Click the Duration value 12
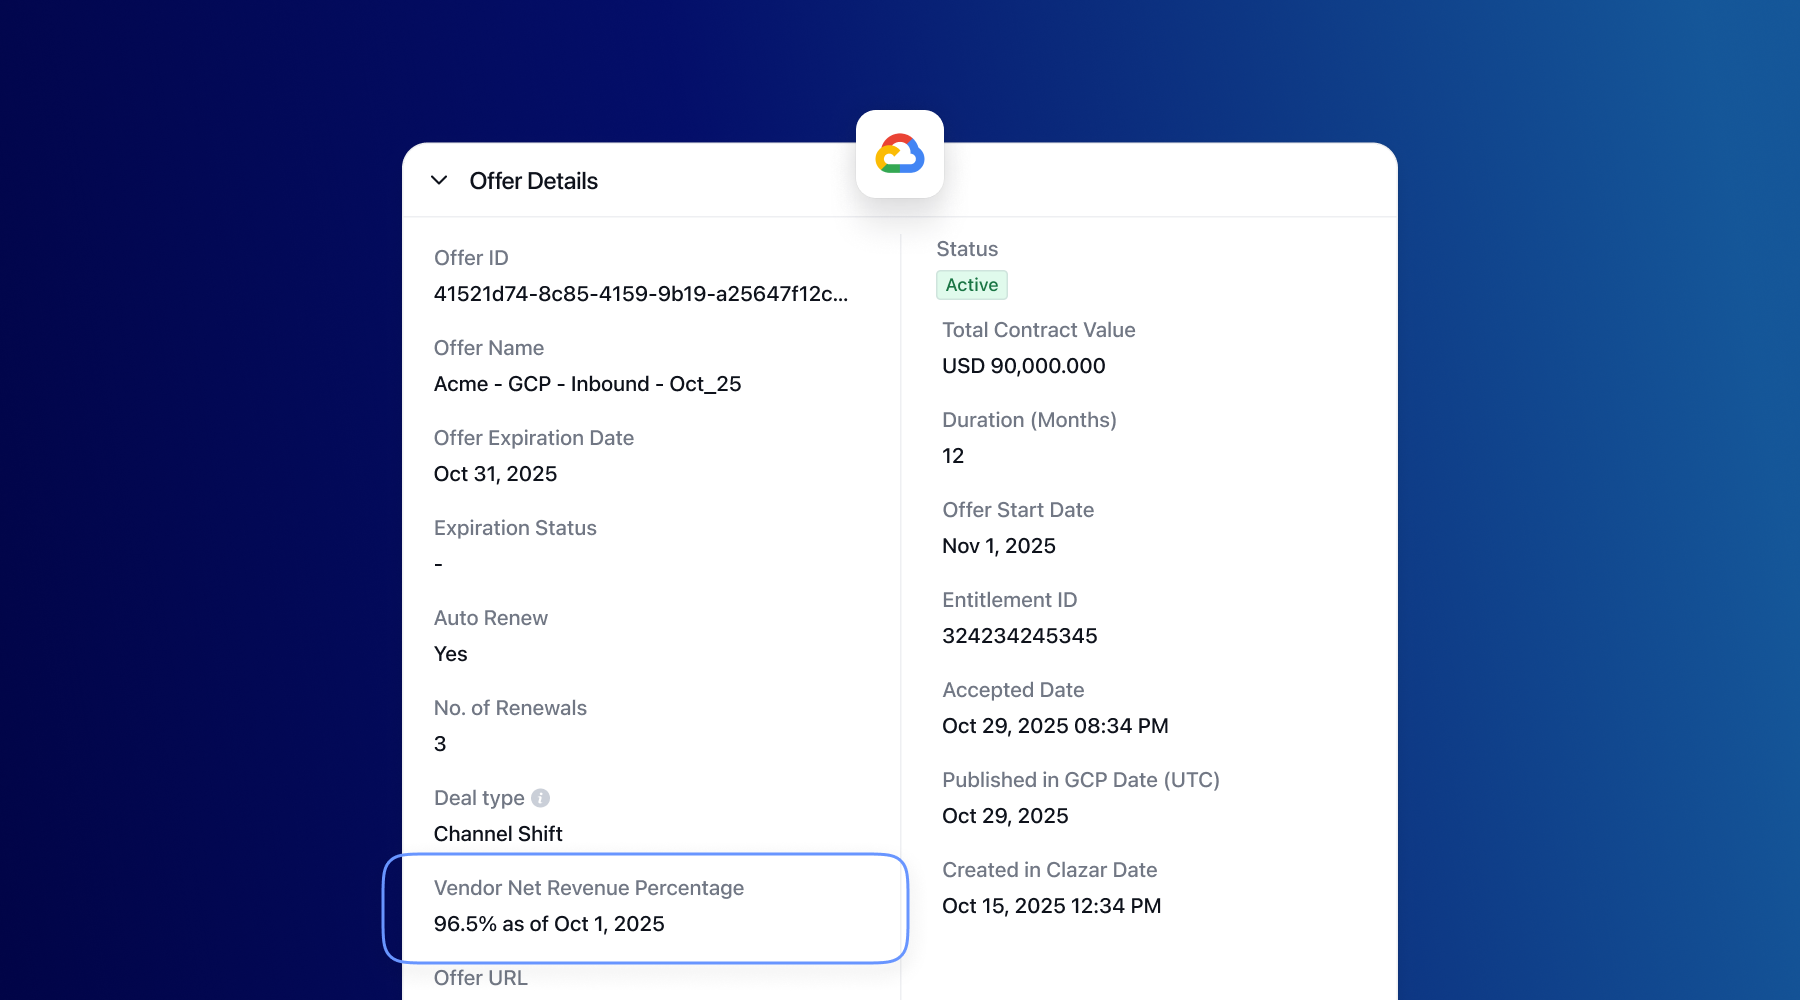1800x1000 pixels. 953,456
